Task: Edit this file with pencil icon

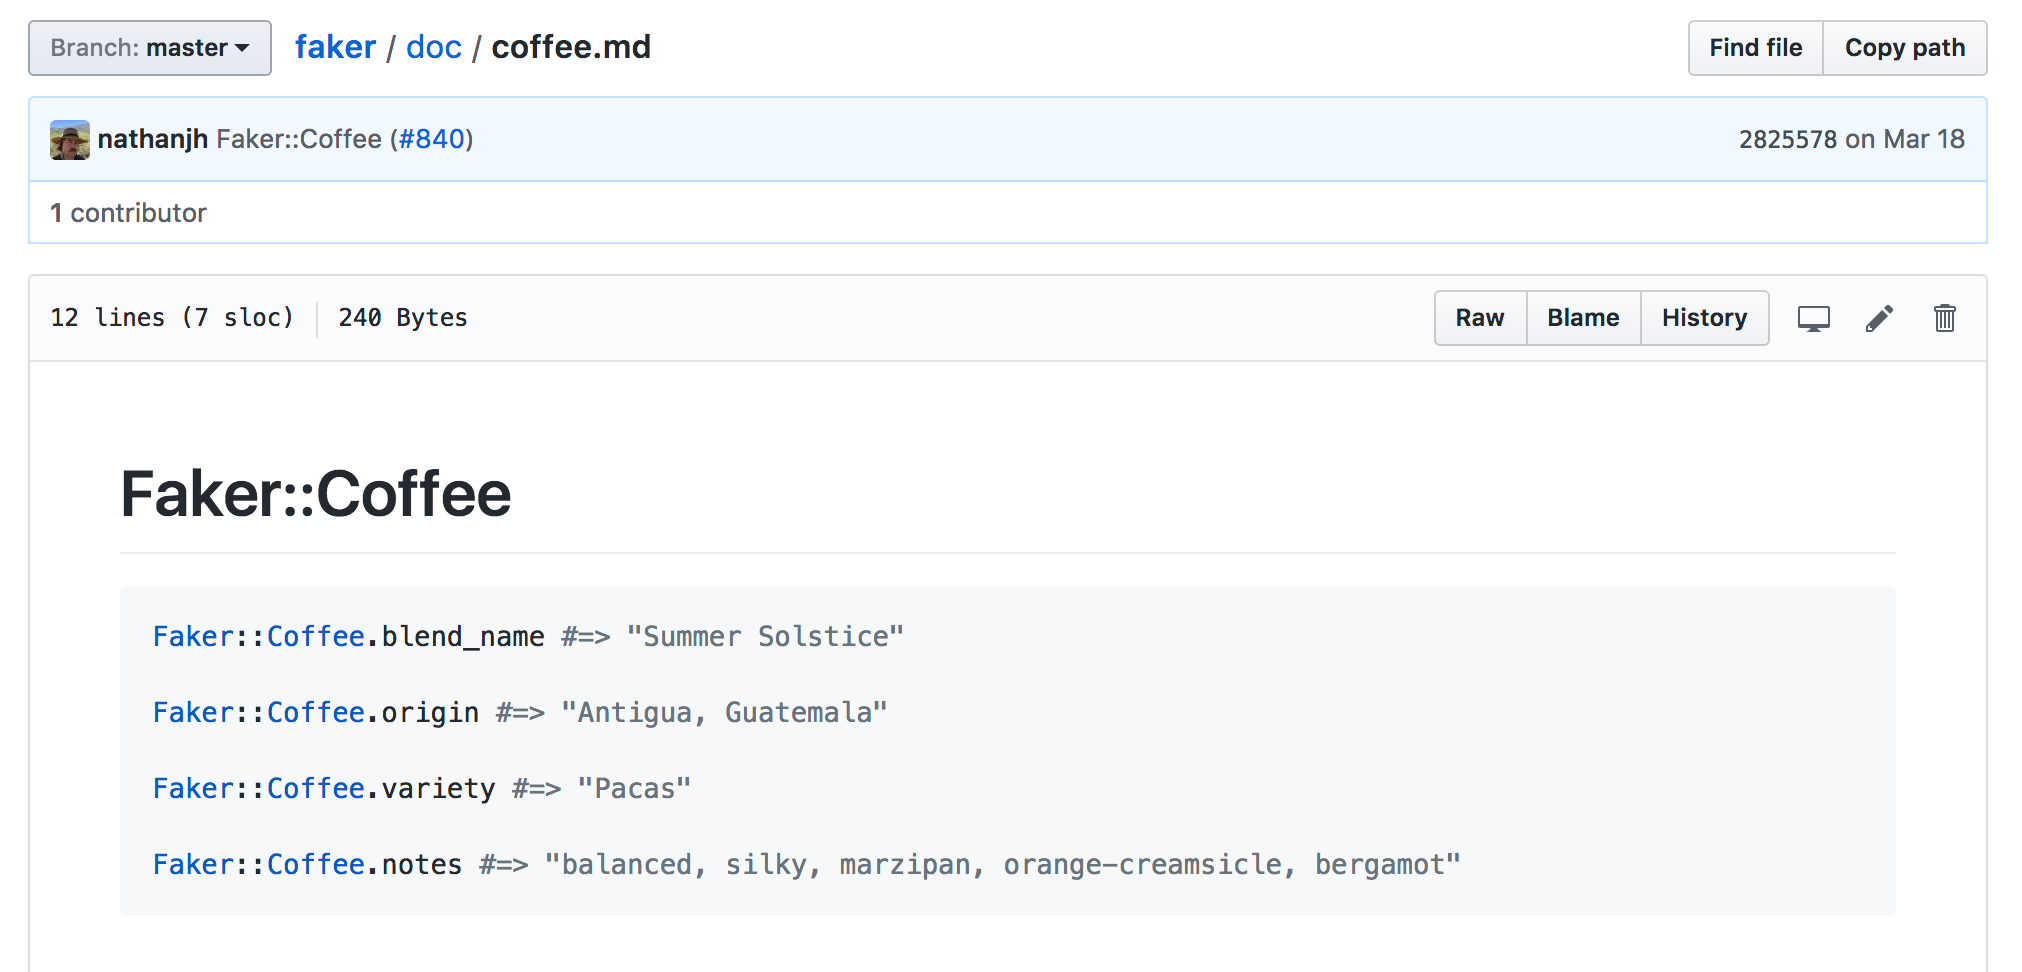Action: click(1879, 319)
